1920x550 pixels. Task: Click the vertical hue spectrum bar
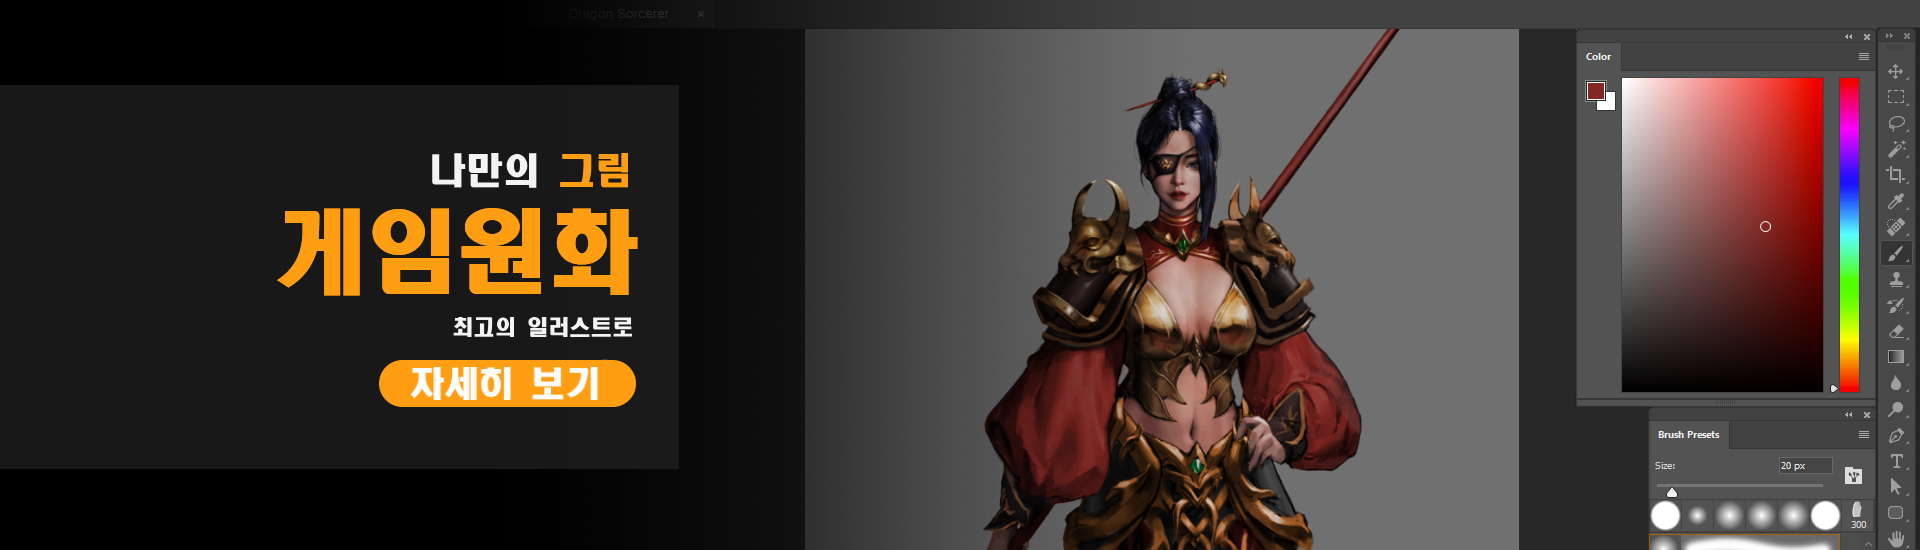click(x=1849, y=234)
